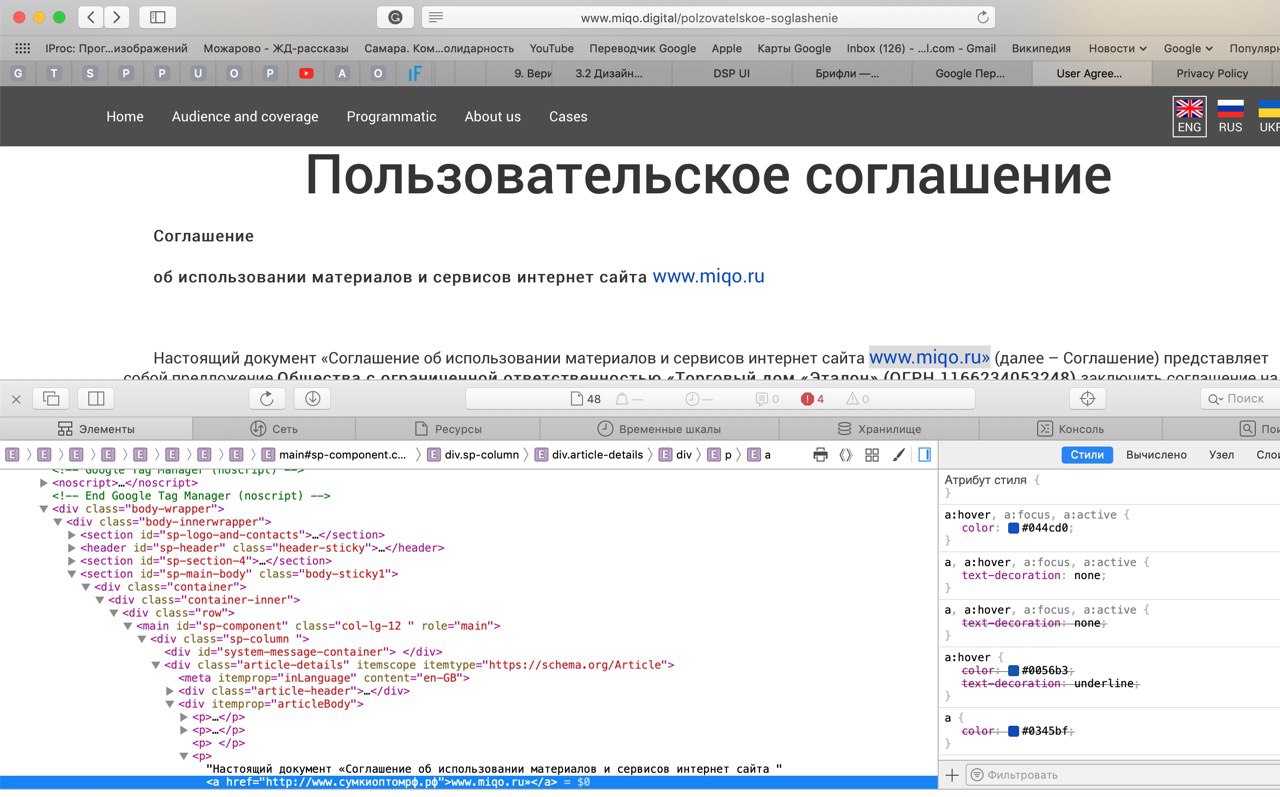Collapse the sp-main-body section node
This screenshot has height=797, width=1280.
(x=71, y=574)
